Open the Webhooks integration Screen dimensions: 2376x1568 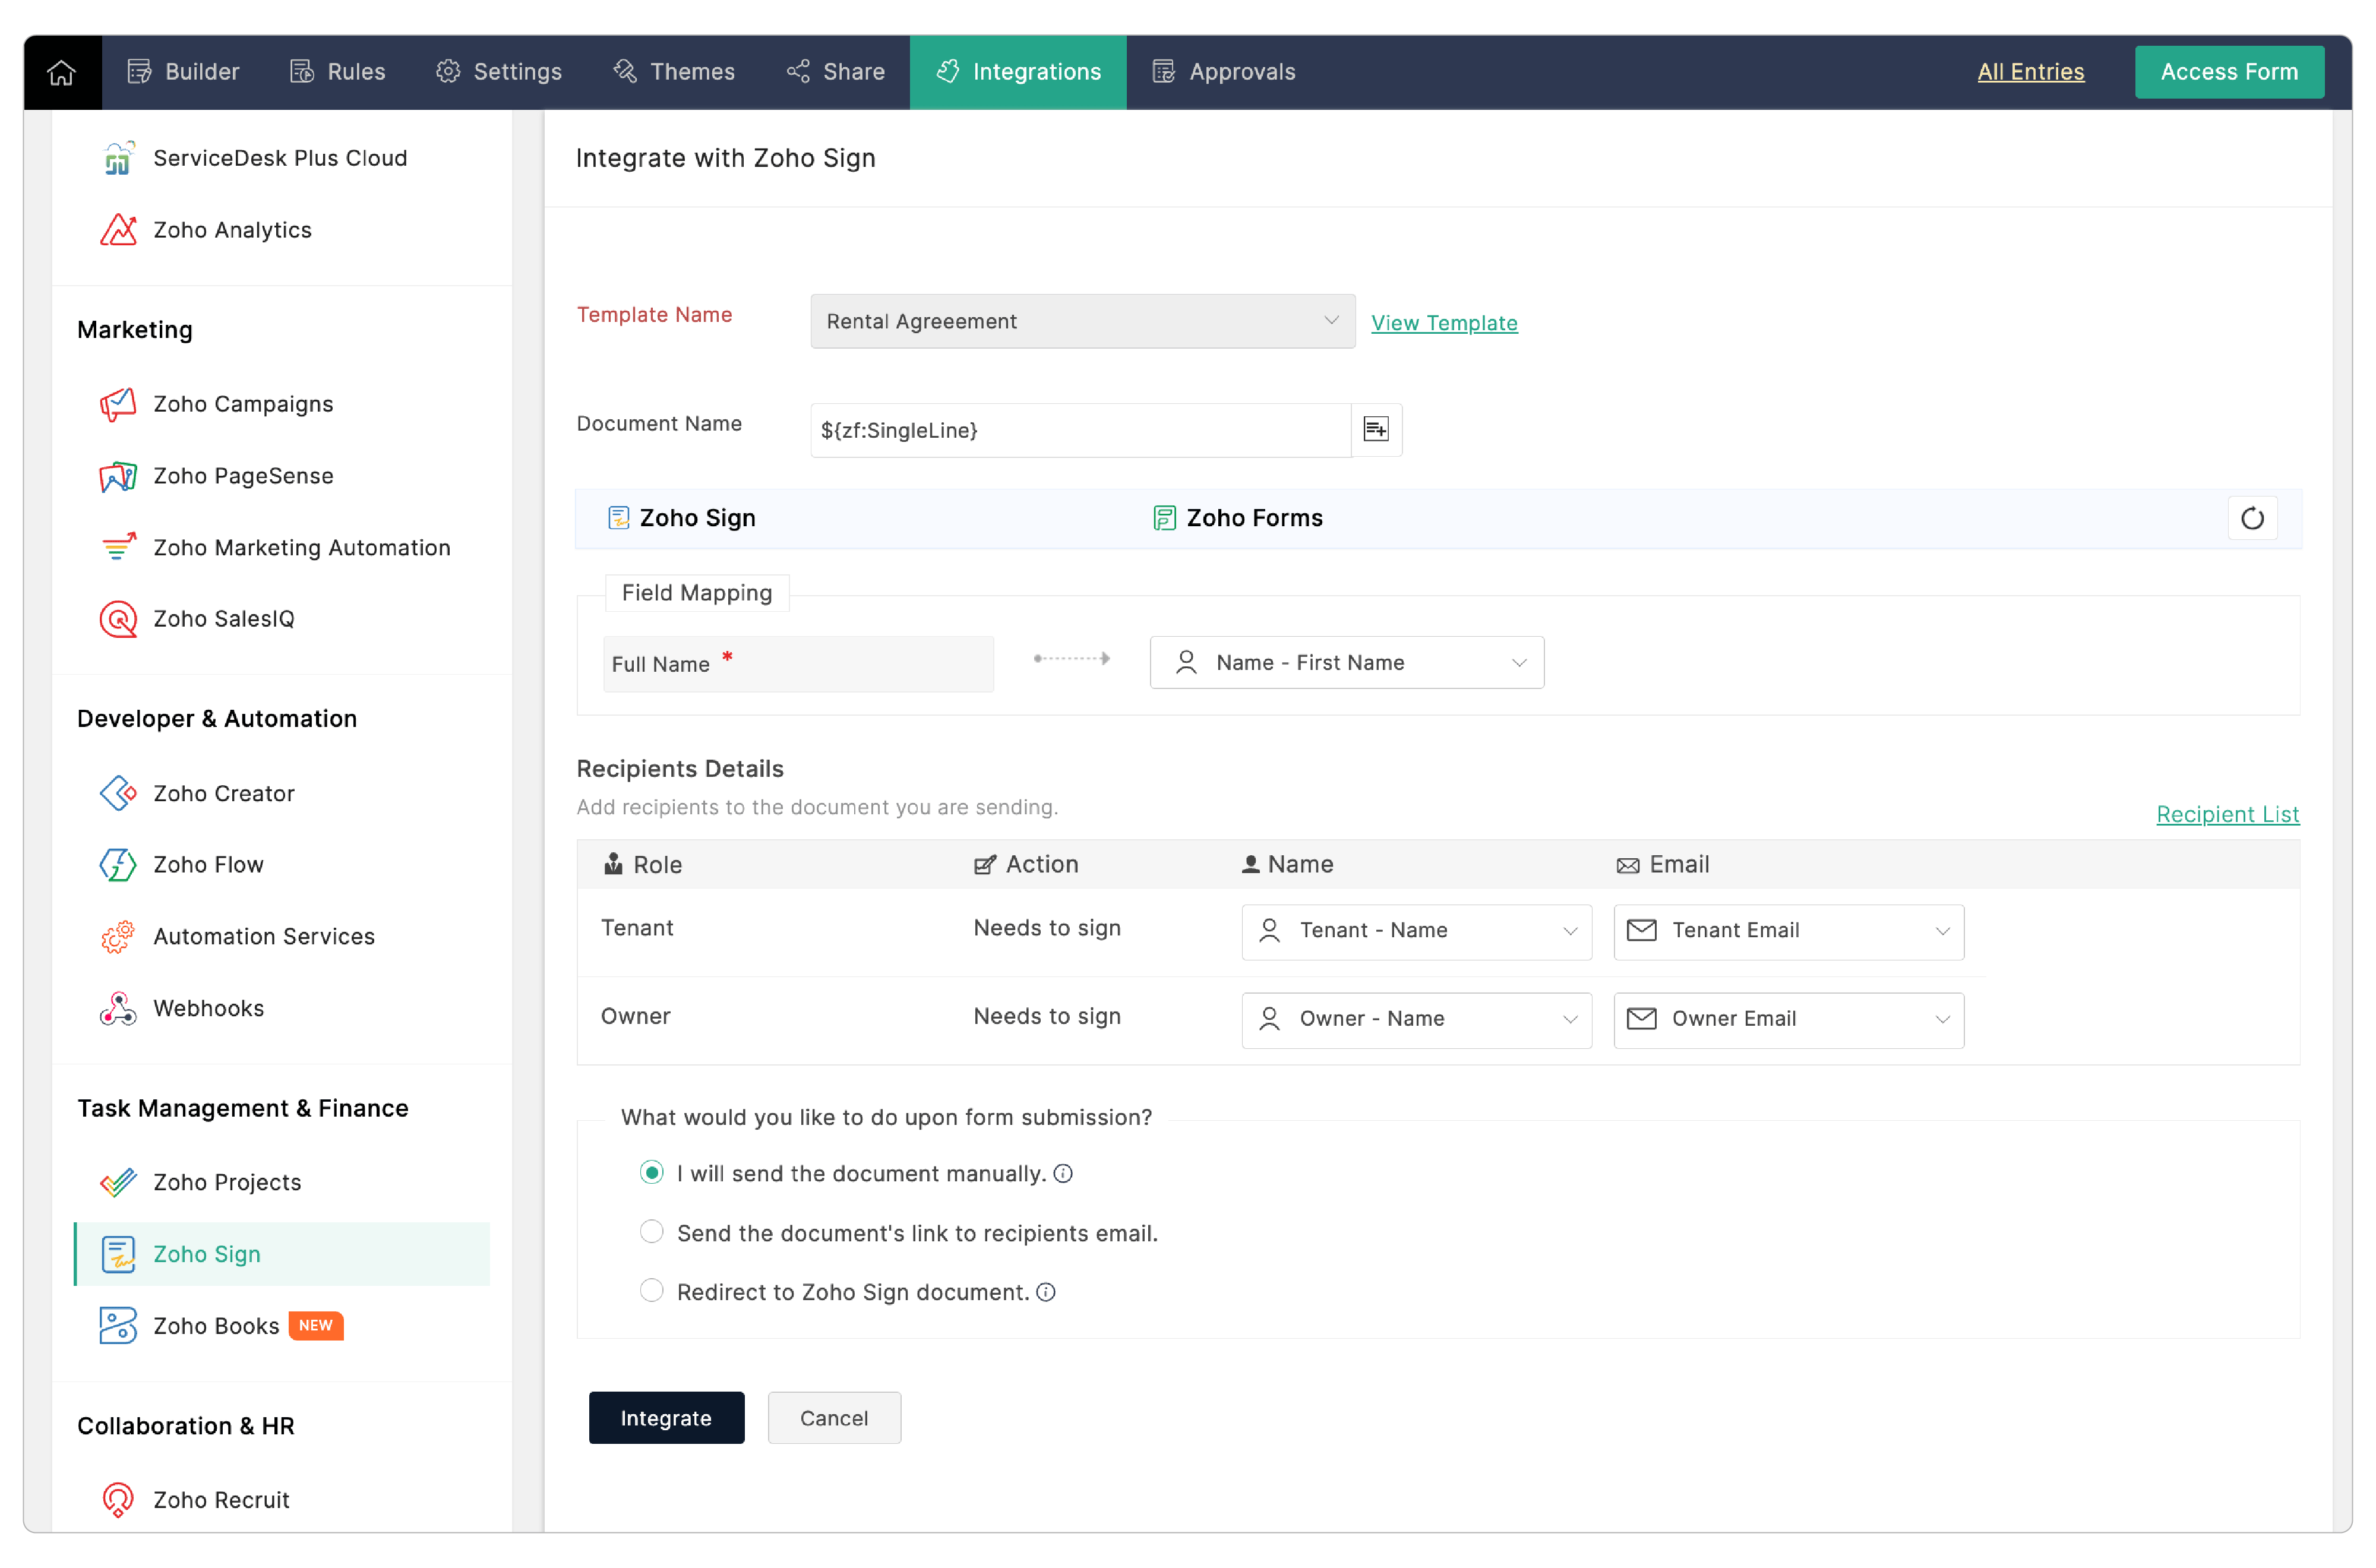[208, 1008]
